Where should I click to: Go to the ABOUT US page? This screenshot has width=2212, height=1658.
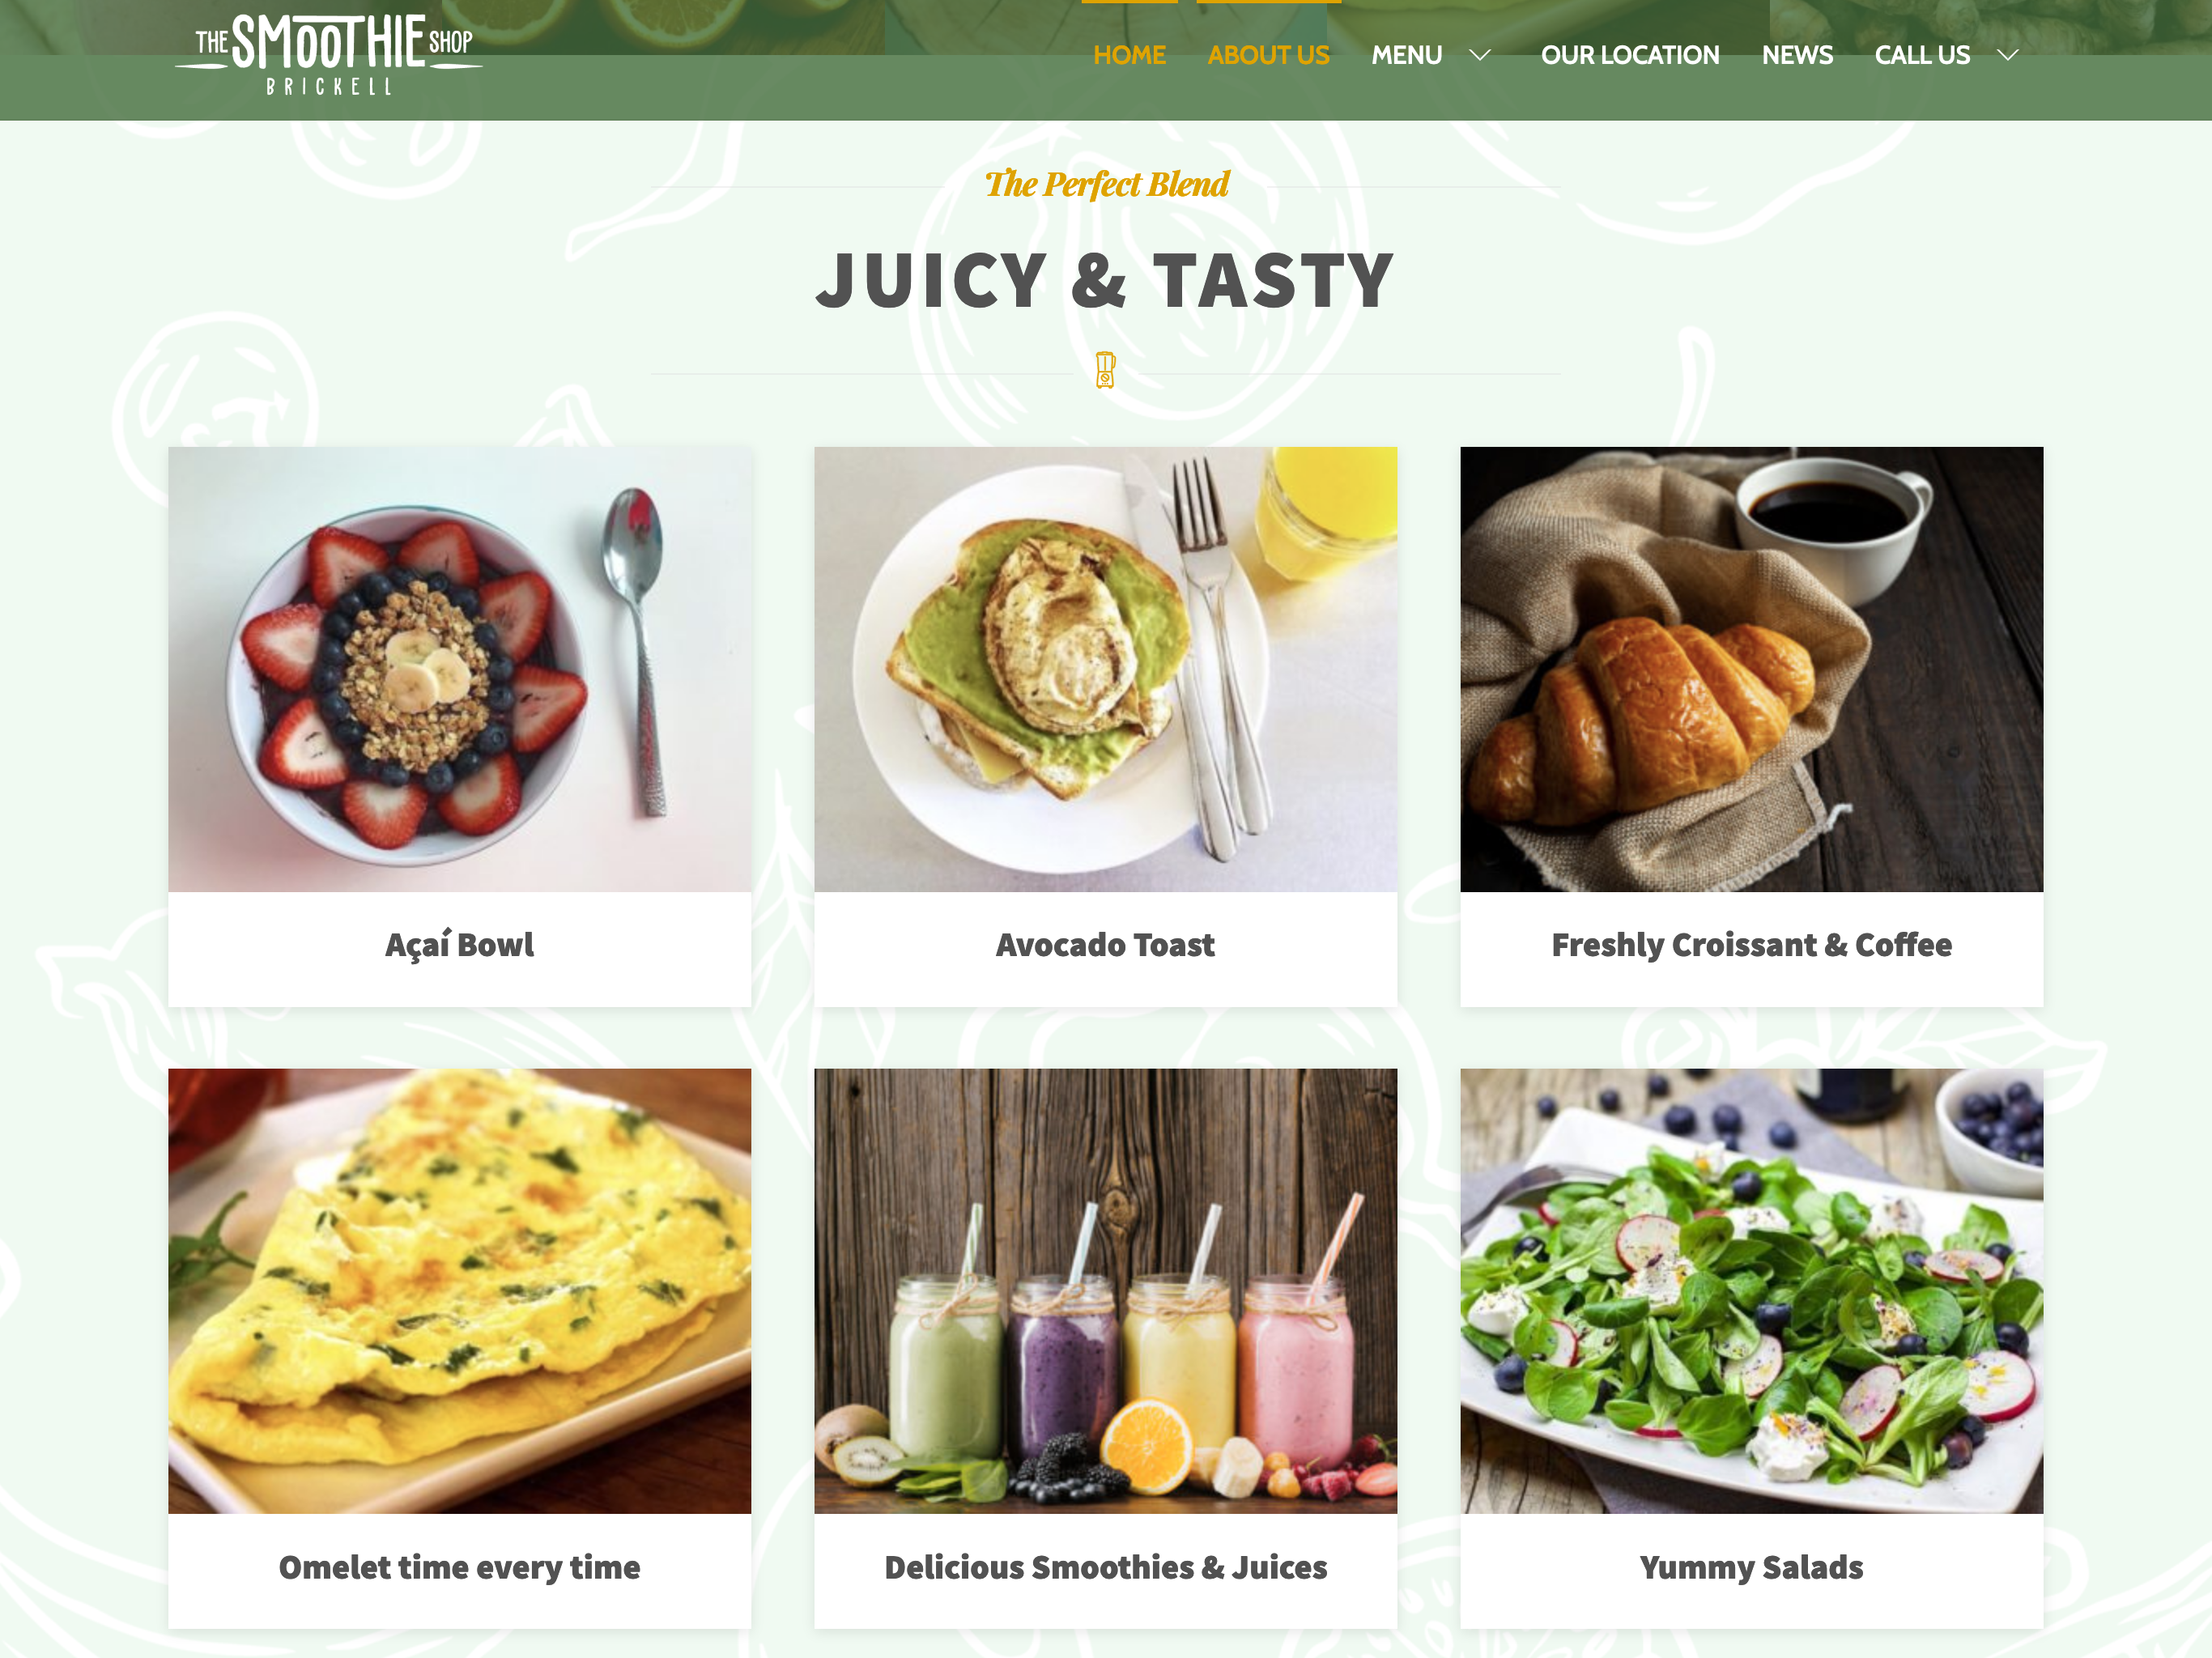click(x=1268, y=55)
